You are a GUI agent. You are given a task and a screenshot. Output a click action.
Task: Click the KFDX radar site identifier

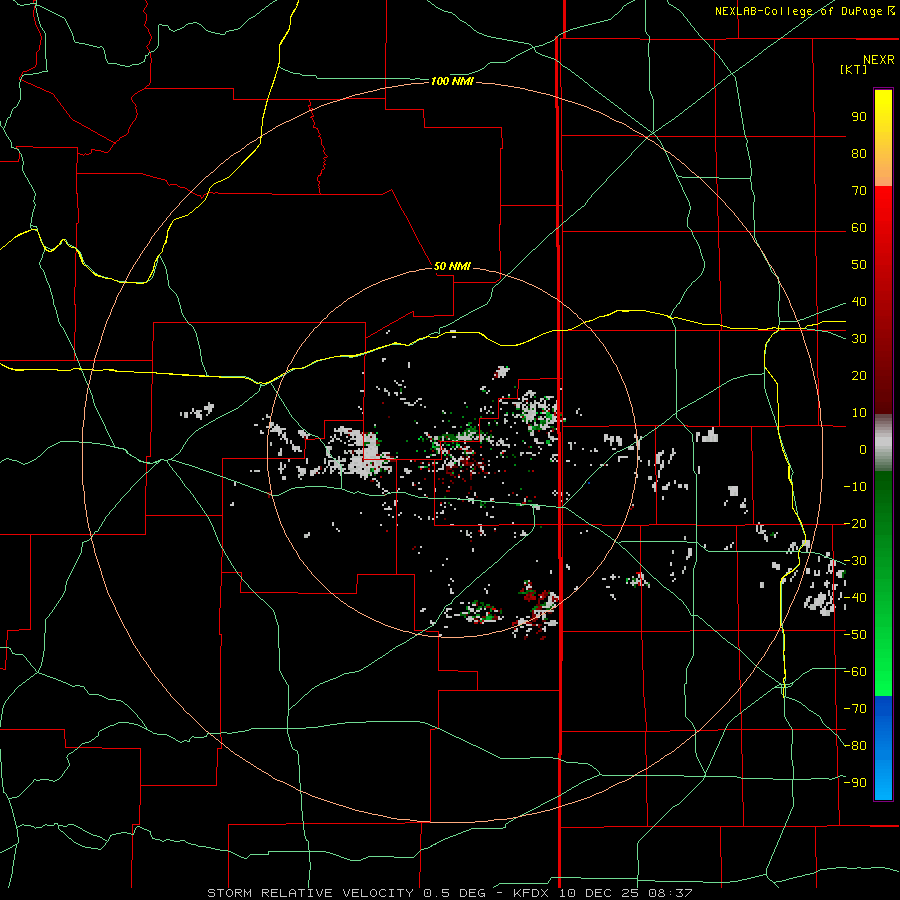point(530,893)
